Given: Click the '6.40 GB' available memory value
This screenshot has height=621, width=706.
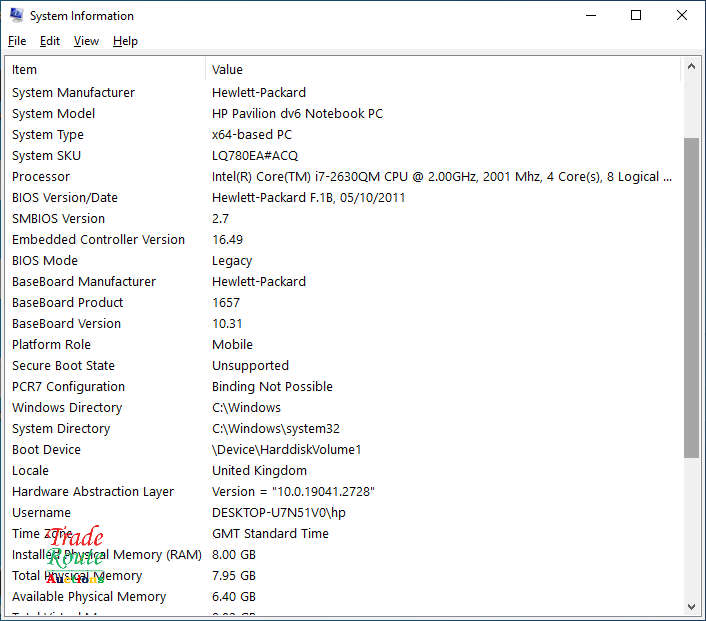Looking at the screenshot, I should tap(234, 597).
